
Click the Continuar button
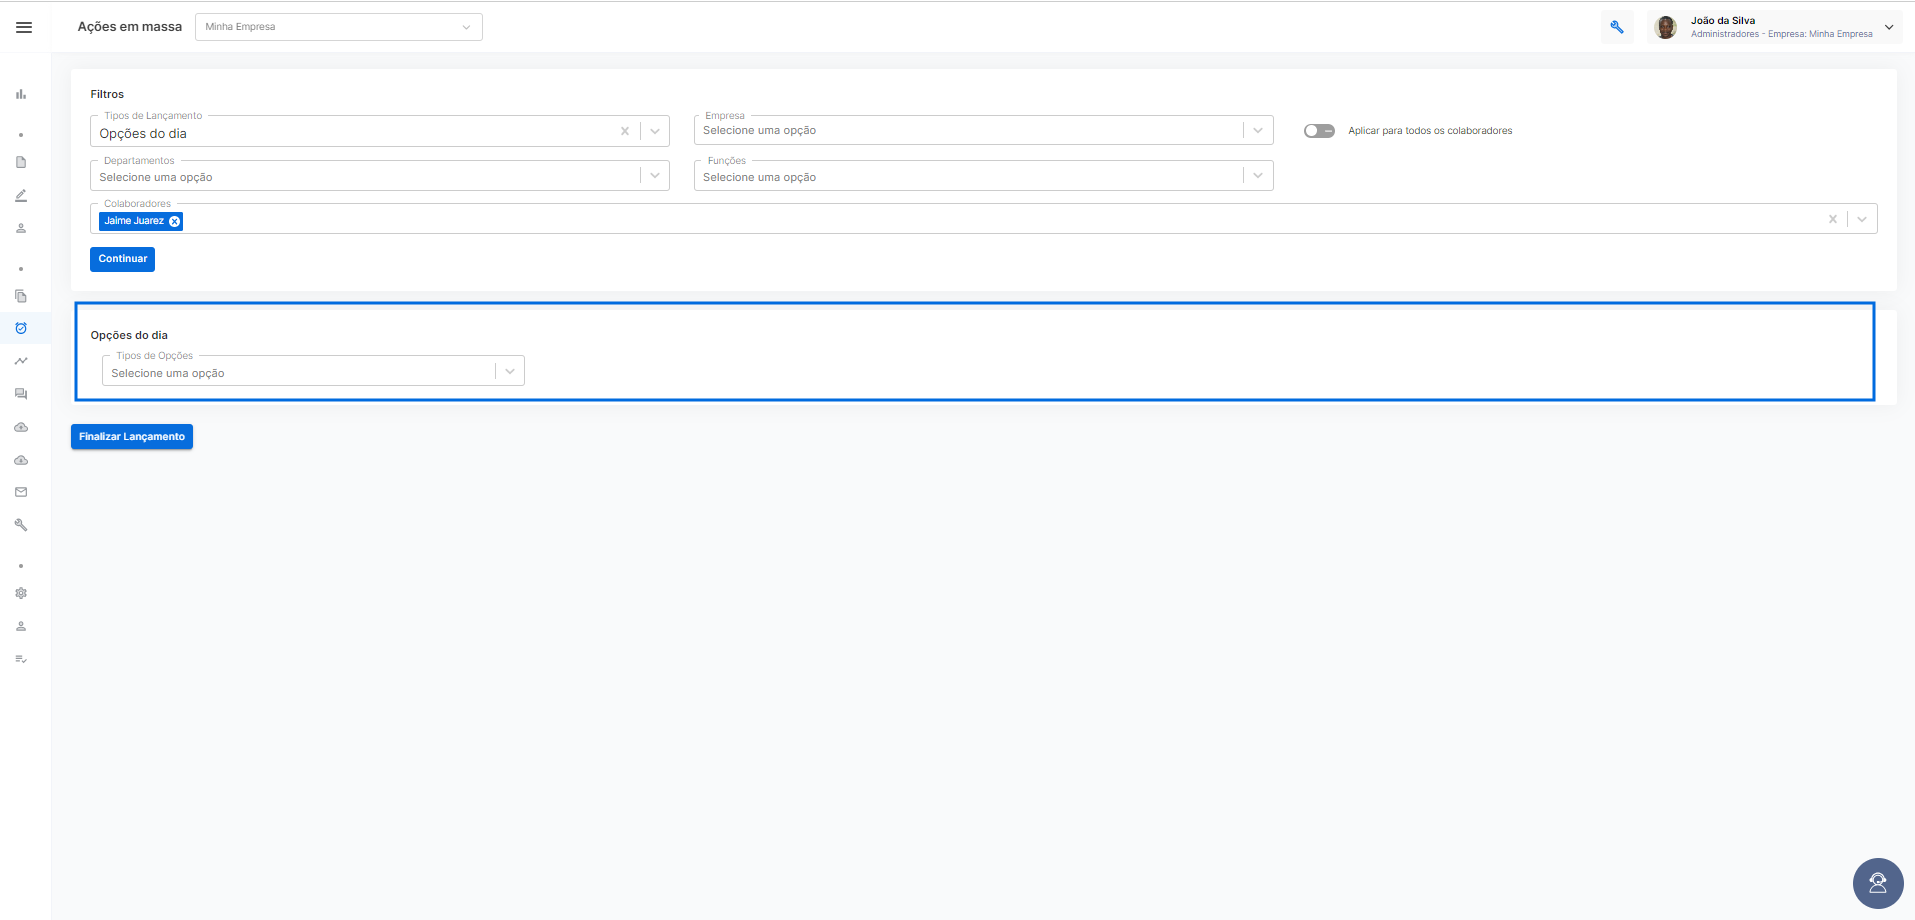tap(123, 259)
